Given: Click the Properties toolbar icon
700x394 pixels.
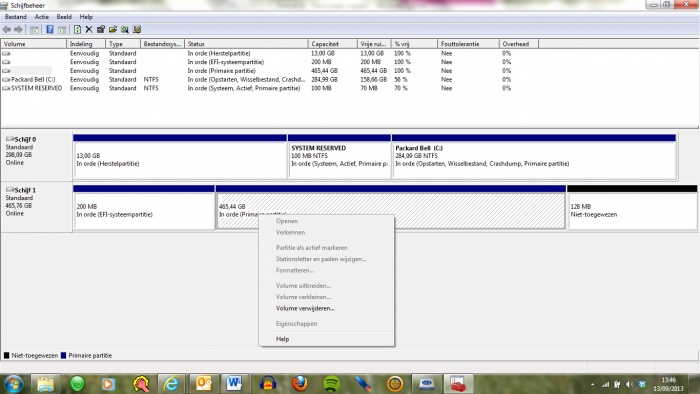Looking at the screenshot, I should [x=101, y=29].
